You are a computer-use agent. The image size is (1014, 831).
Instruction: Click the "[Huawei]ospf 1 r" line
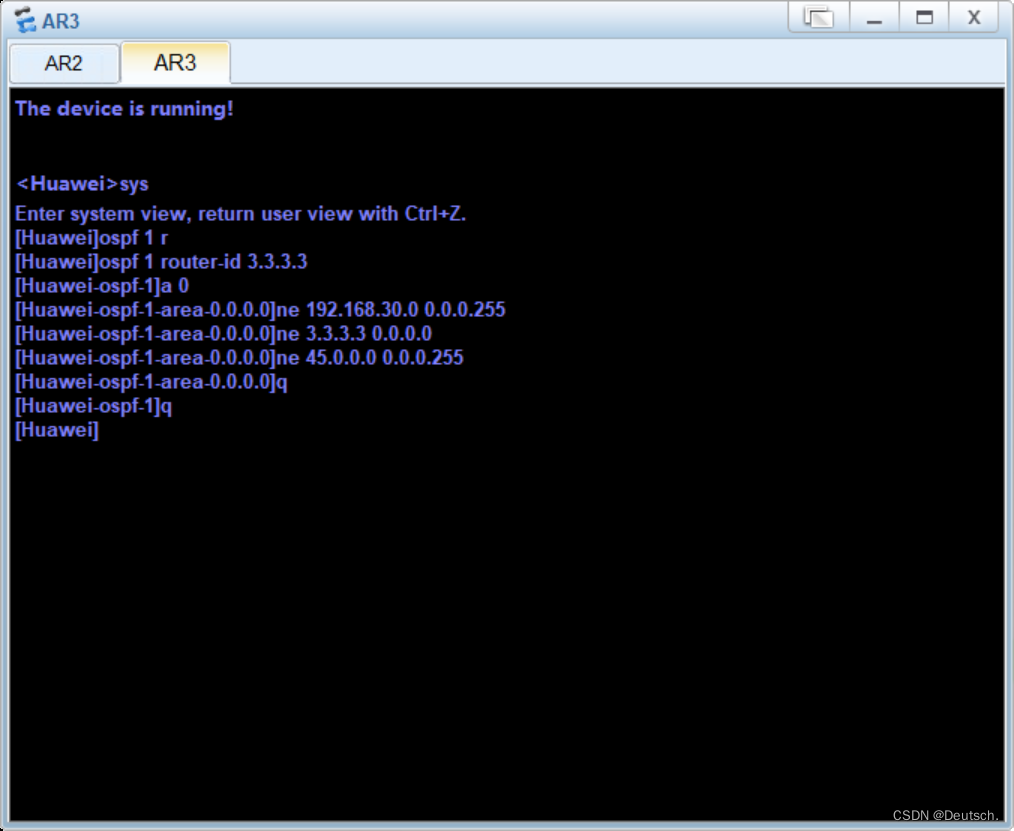click(x=91, y=238)
